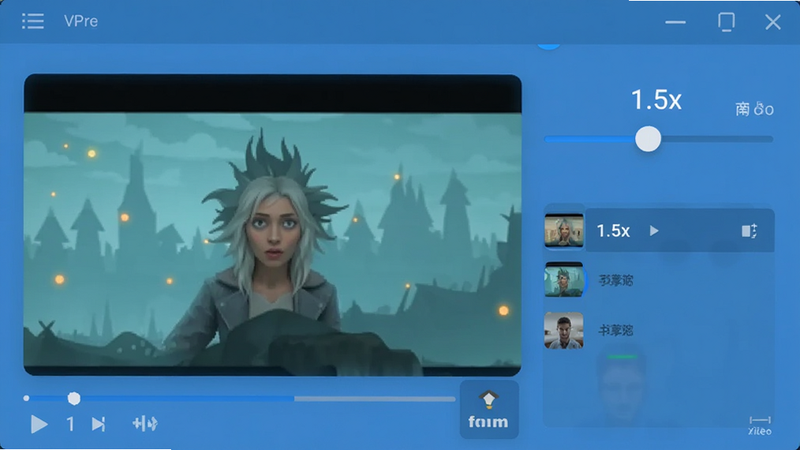The height and width of the screenshot is (450, 800).
Task: Maximize the VPre window
Action: (x=726, y=22)
